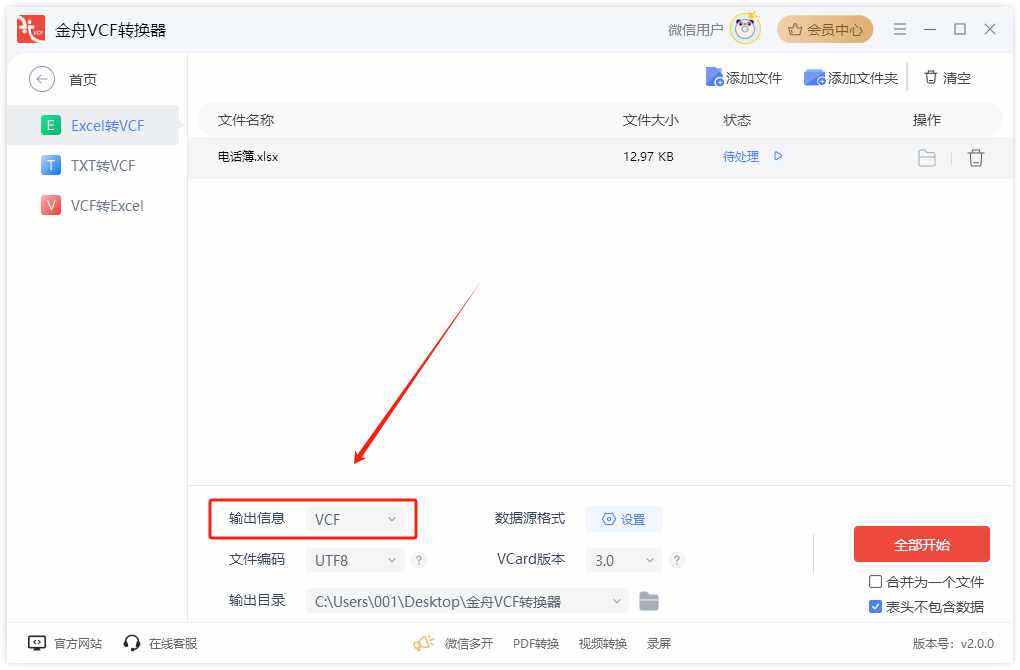Click the 电话簿.xlsx file name
The height and width of the screenshot is (670, 1020).
(x=248, y=157)
